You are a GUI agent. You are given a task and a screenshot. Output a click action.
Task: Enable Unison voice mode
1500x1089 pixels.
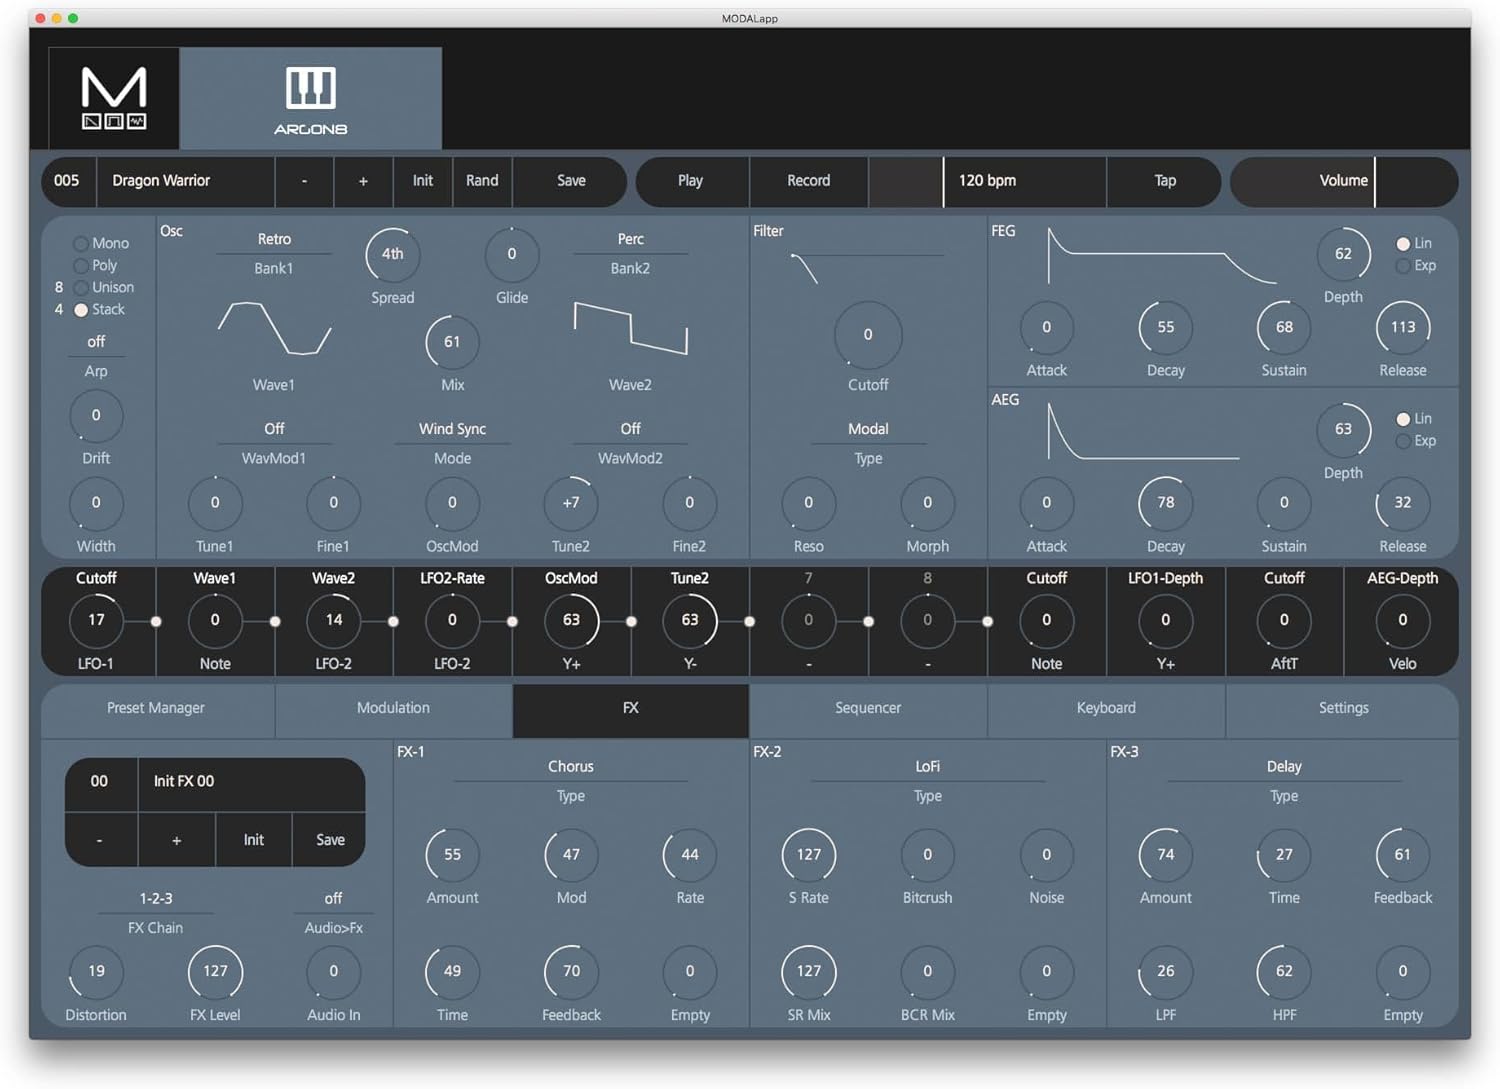click(x=81, y=287)
